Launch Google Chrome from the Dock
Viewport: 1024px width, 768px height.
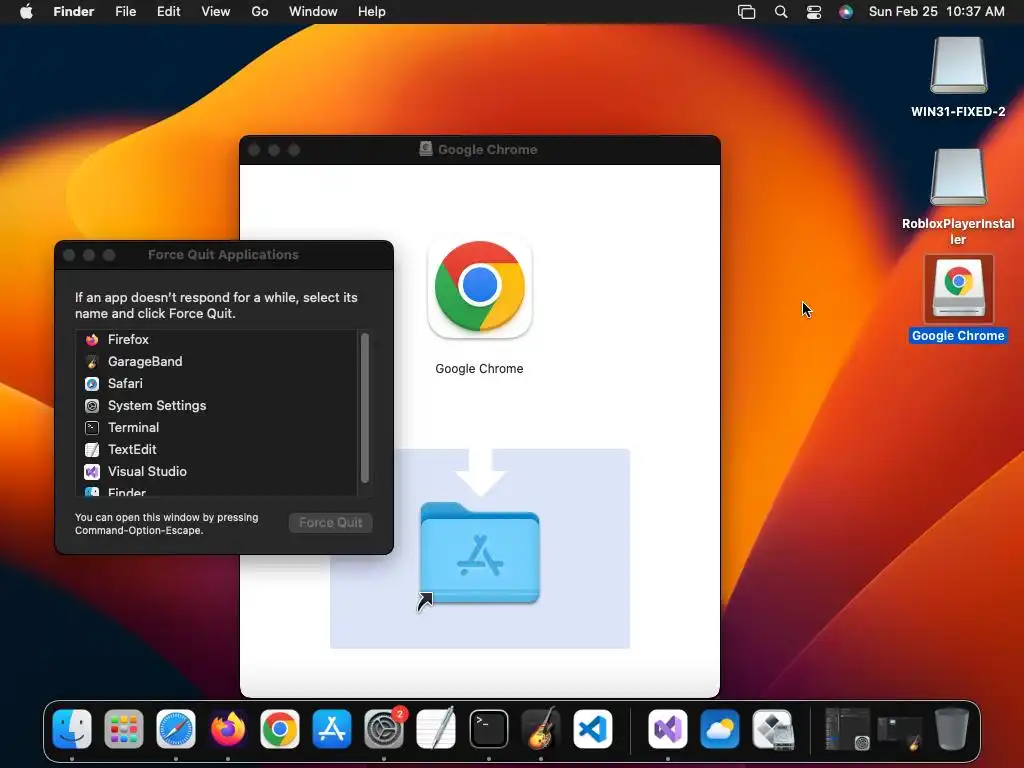pos(280,728)
